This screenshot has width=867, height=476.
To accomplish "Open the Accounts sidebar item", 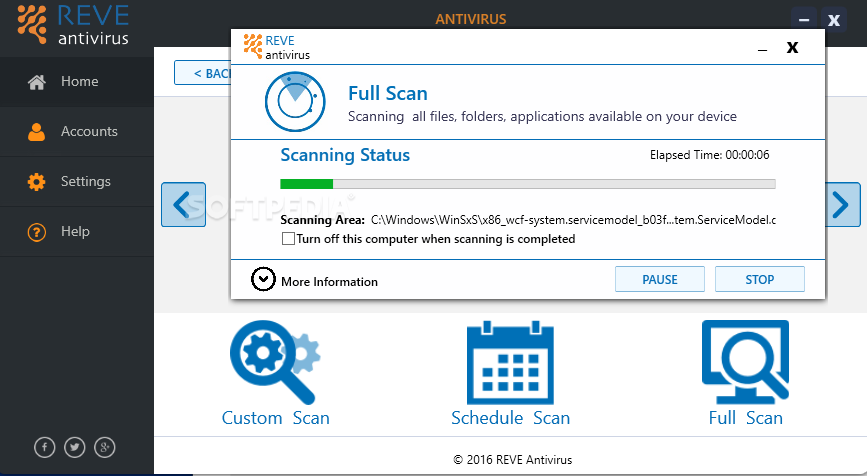I will (76, 132).
